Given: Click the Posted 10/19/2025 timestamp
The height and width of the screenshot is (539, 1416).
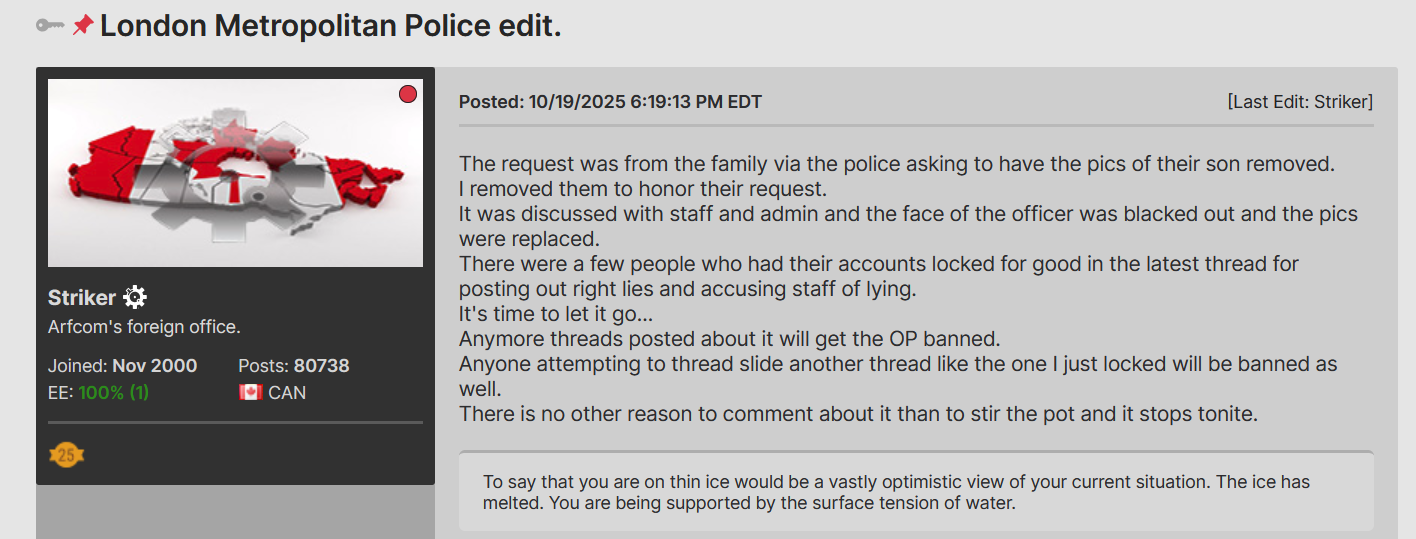Looking at the screenshot, I should point(610,102).
